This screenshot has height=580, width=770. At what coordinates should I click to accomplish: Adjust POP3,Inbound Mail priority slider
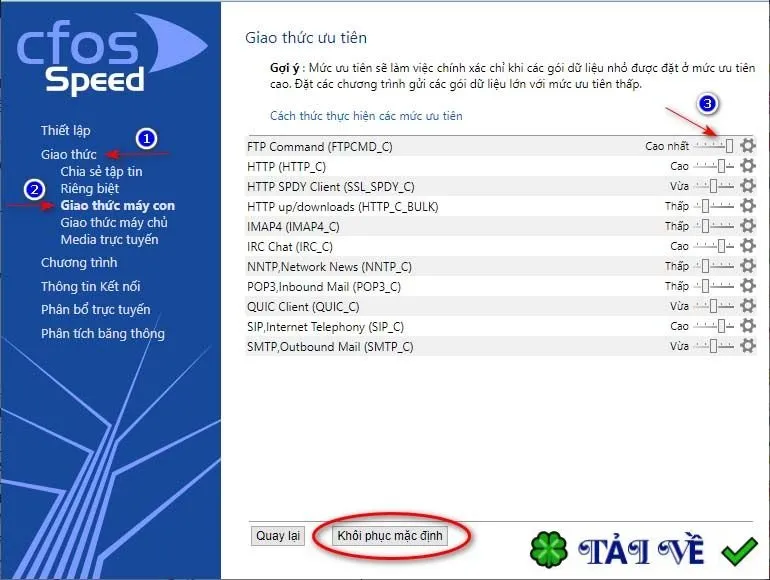(715, 286)
